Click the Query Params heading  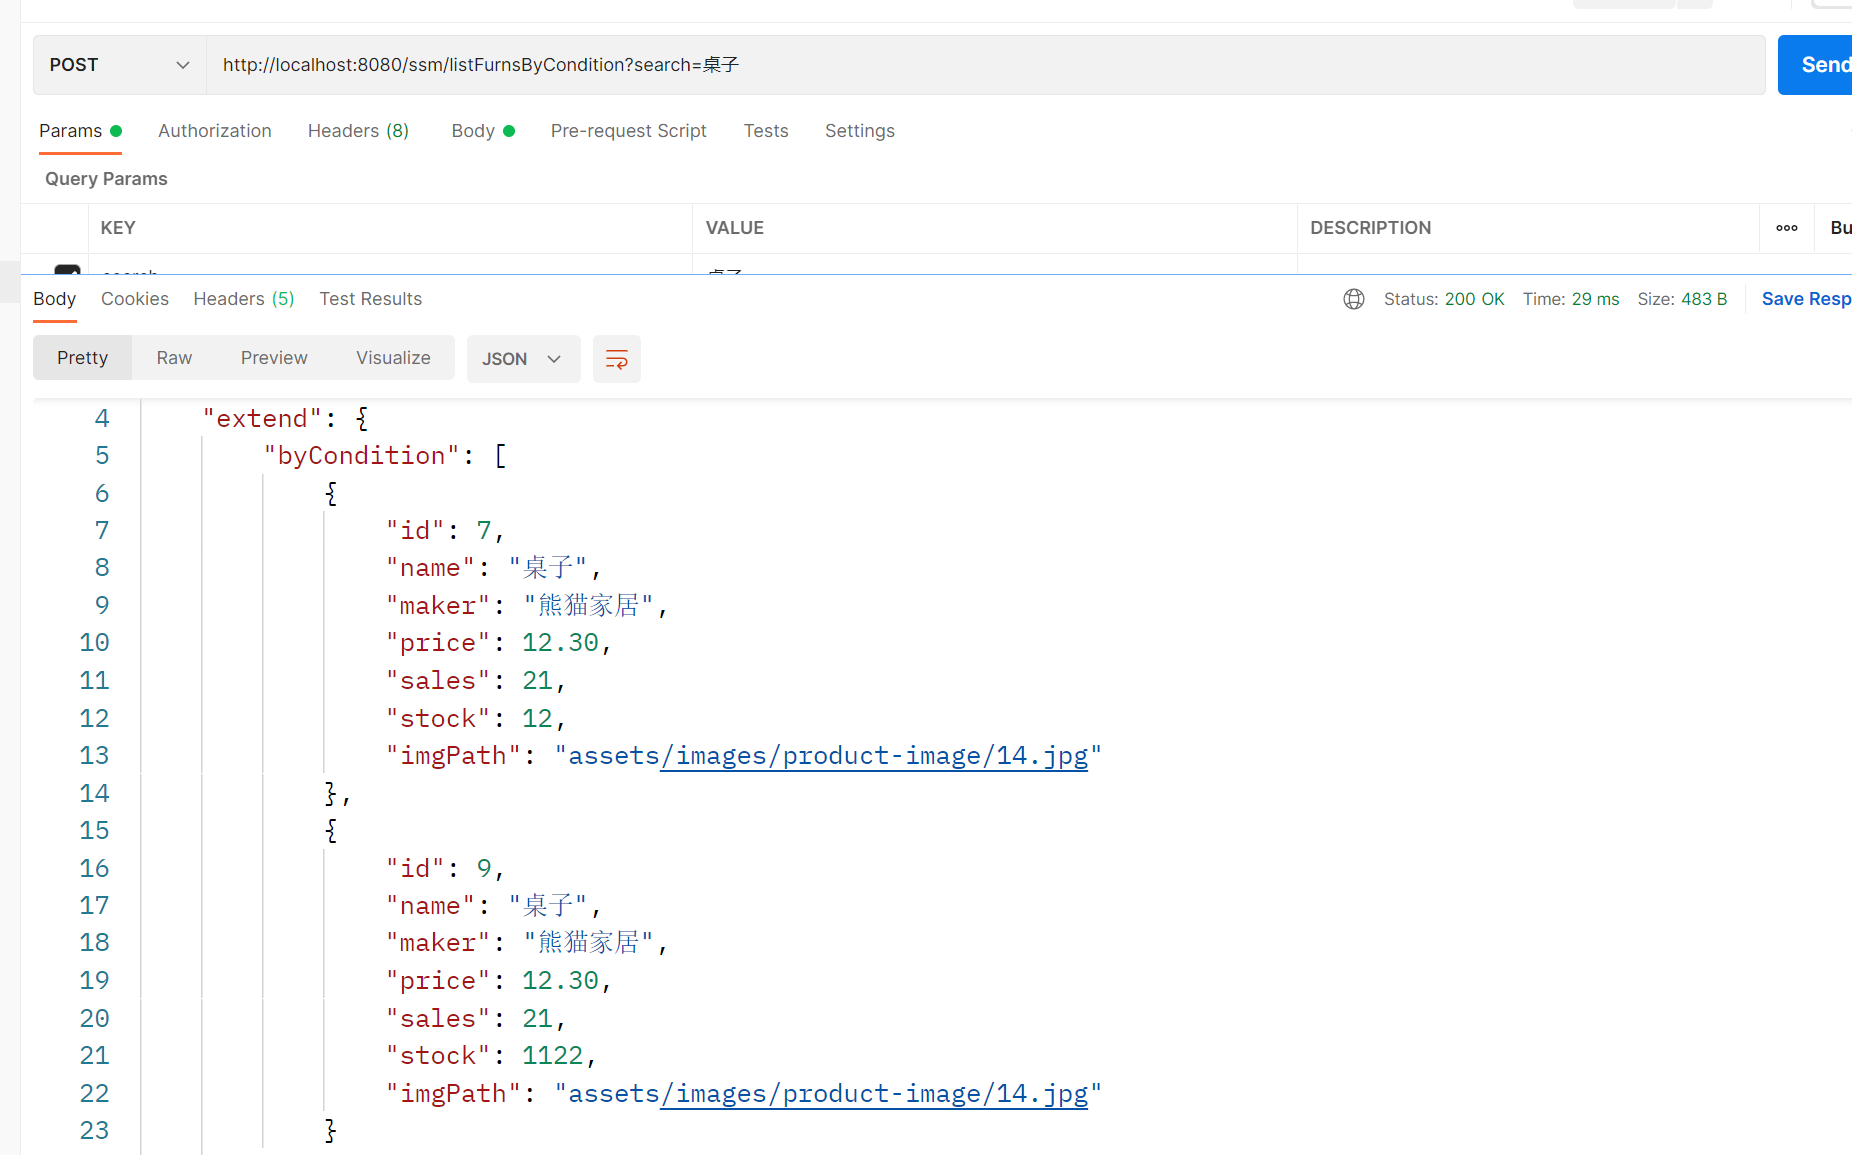point(106,179)
